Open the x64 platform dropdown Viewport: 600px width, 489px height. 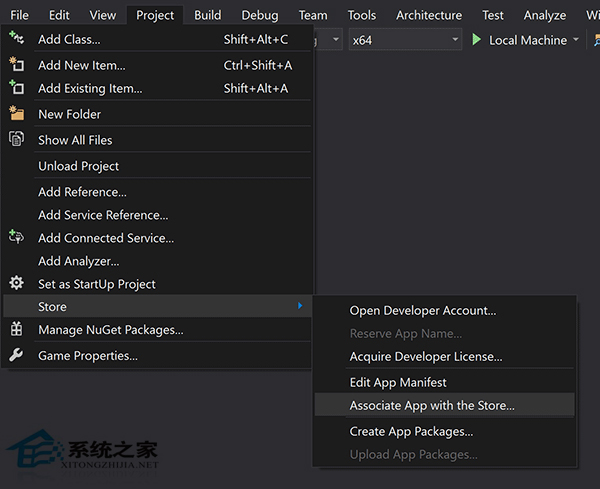405,39
